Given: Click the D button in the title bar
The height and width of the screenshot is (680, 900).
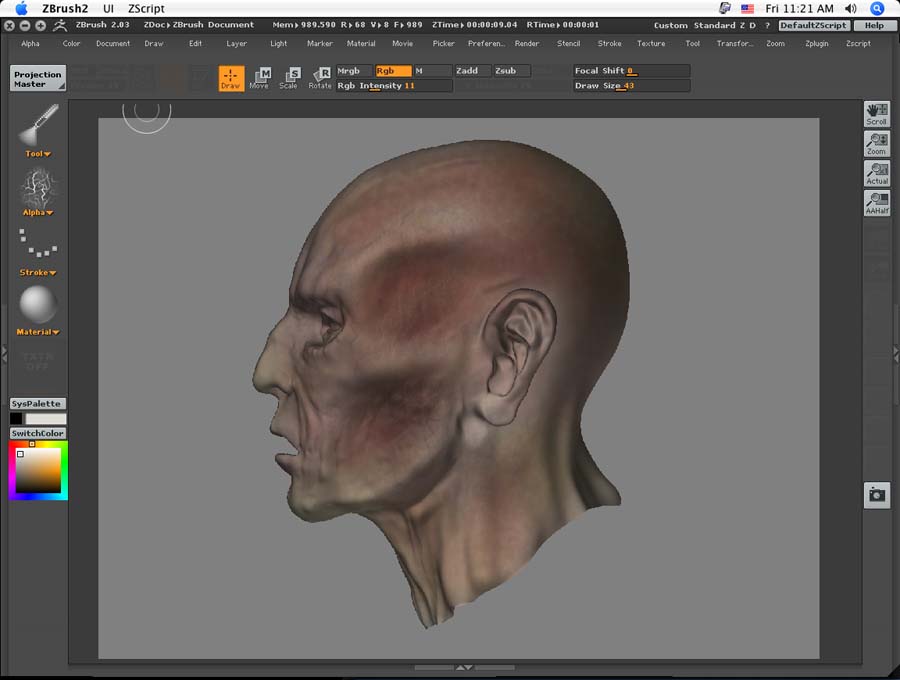Looking at the screenshot, I should pos(752,25).
